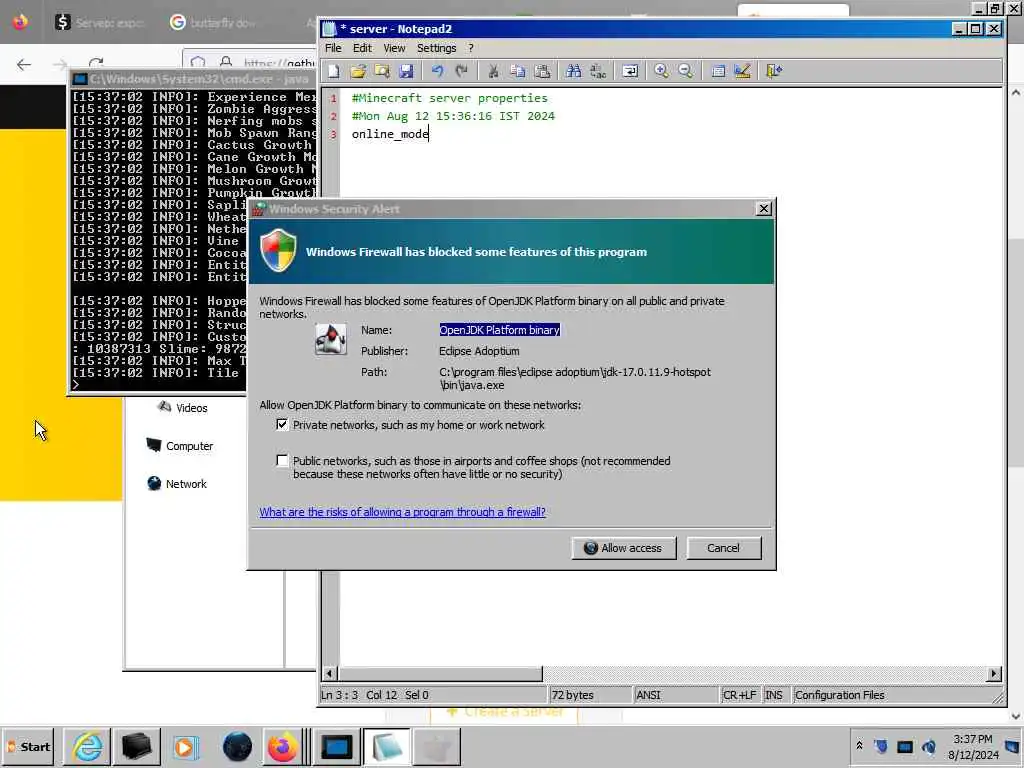Open the Settings menu in Notepad2
Viewport: 1024px width, 768px height.
coord(436,48)
